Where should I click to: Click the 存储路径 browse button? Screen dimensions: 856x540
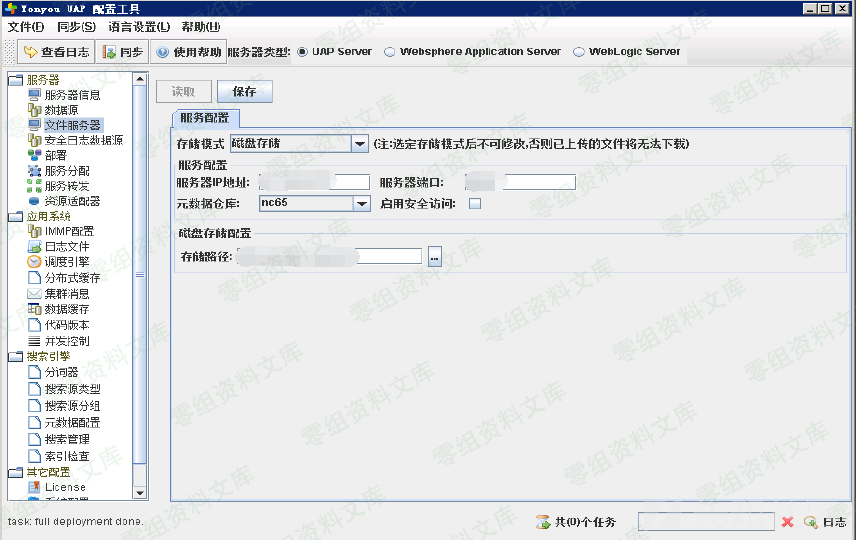[434, 257]
